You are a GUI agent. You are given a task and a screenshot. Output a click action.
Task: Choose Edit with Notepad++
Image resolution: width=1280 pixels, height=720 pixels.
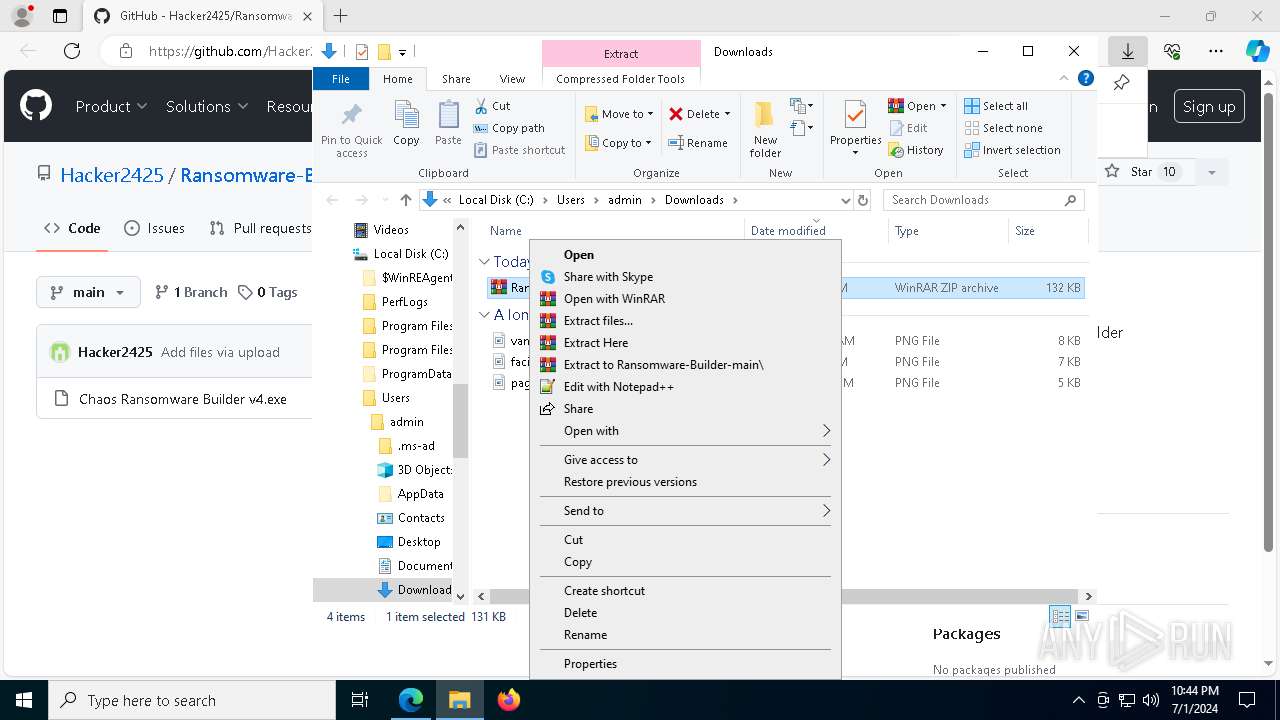(684, 387)
